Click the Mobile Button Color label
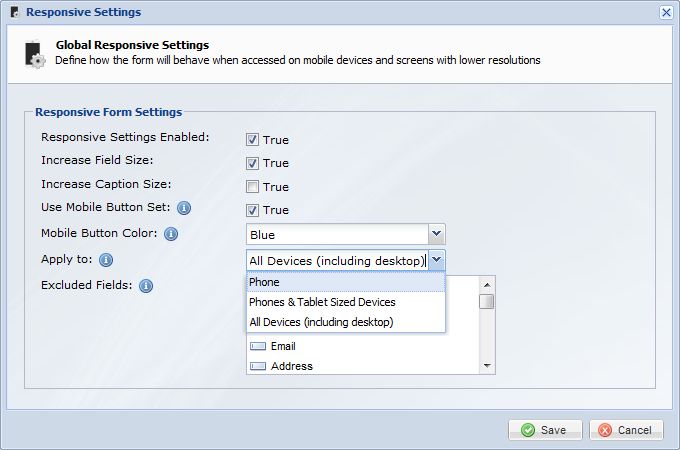 click(x=99, y=233)
